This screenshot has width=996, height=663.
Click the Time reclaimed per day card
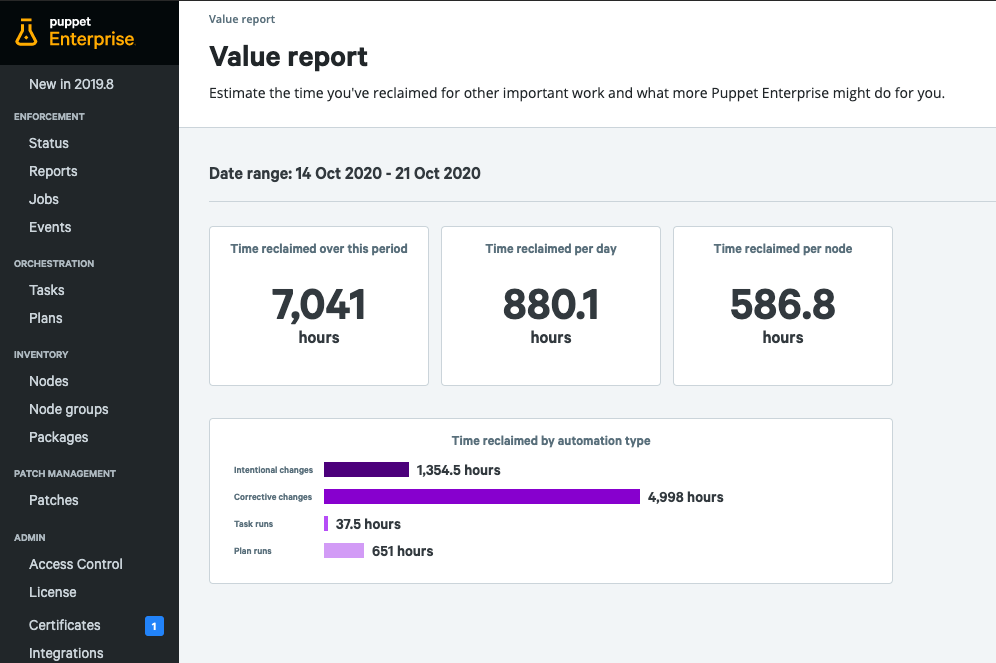coord(550,306)
